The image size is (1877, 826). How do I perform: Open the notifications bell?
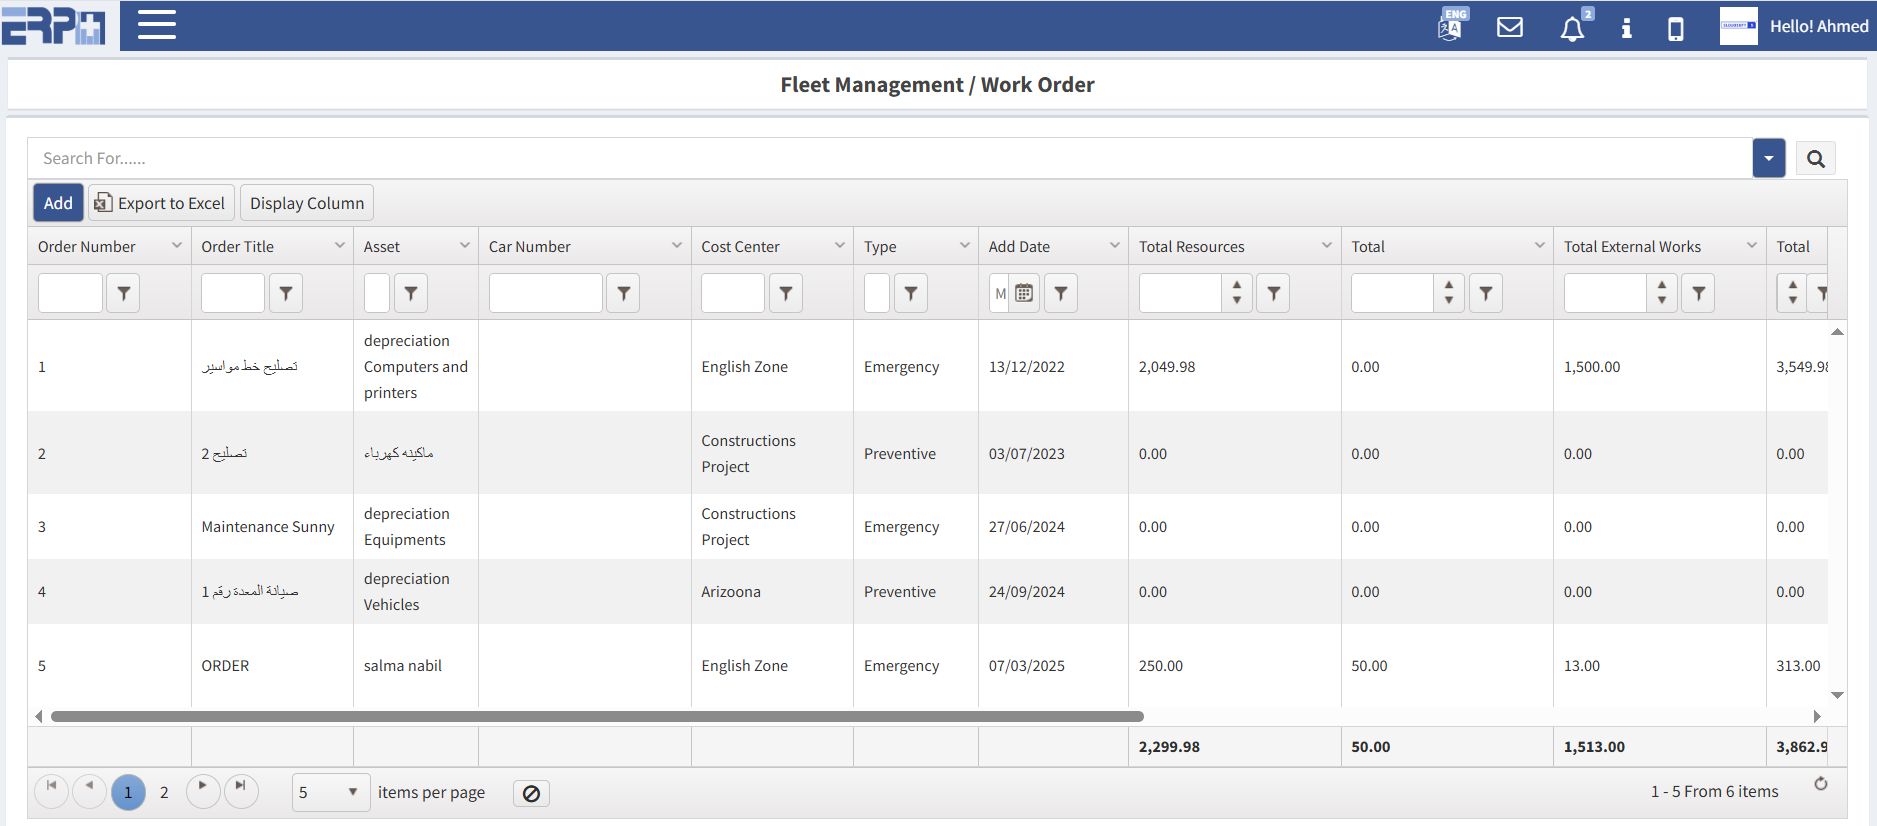[1571, 29]
